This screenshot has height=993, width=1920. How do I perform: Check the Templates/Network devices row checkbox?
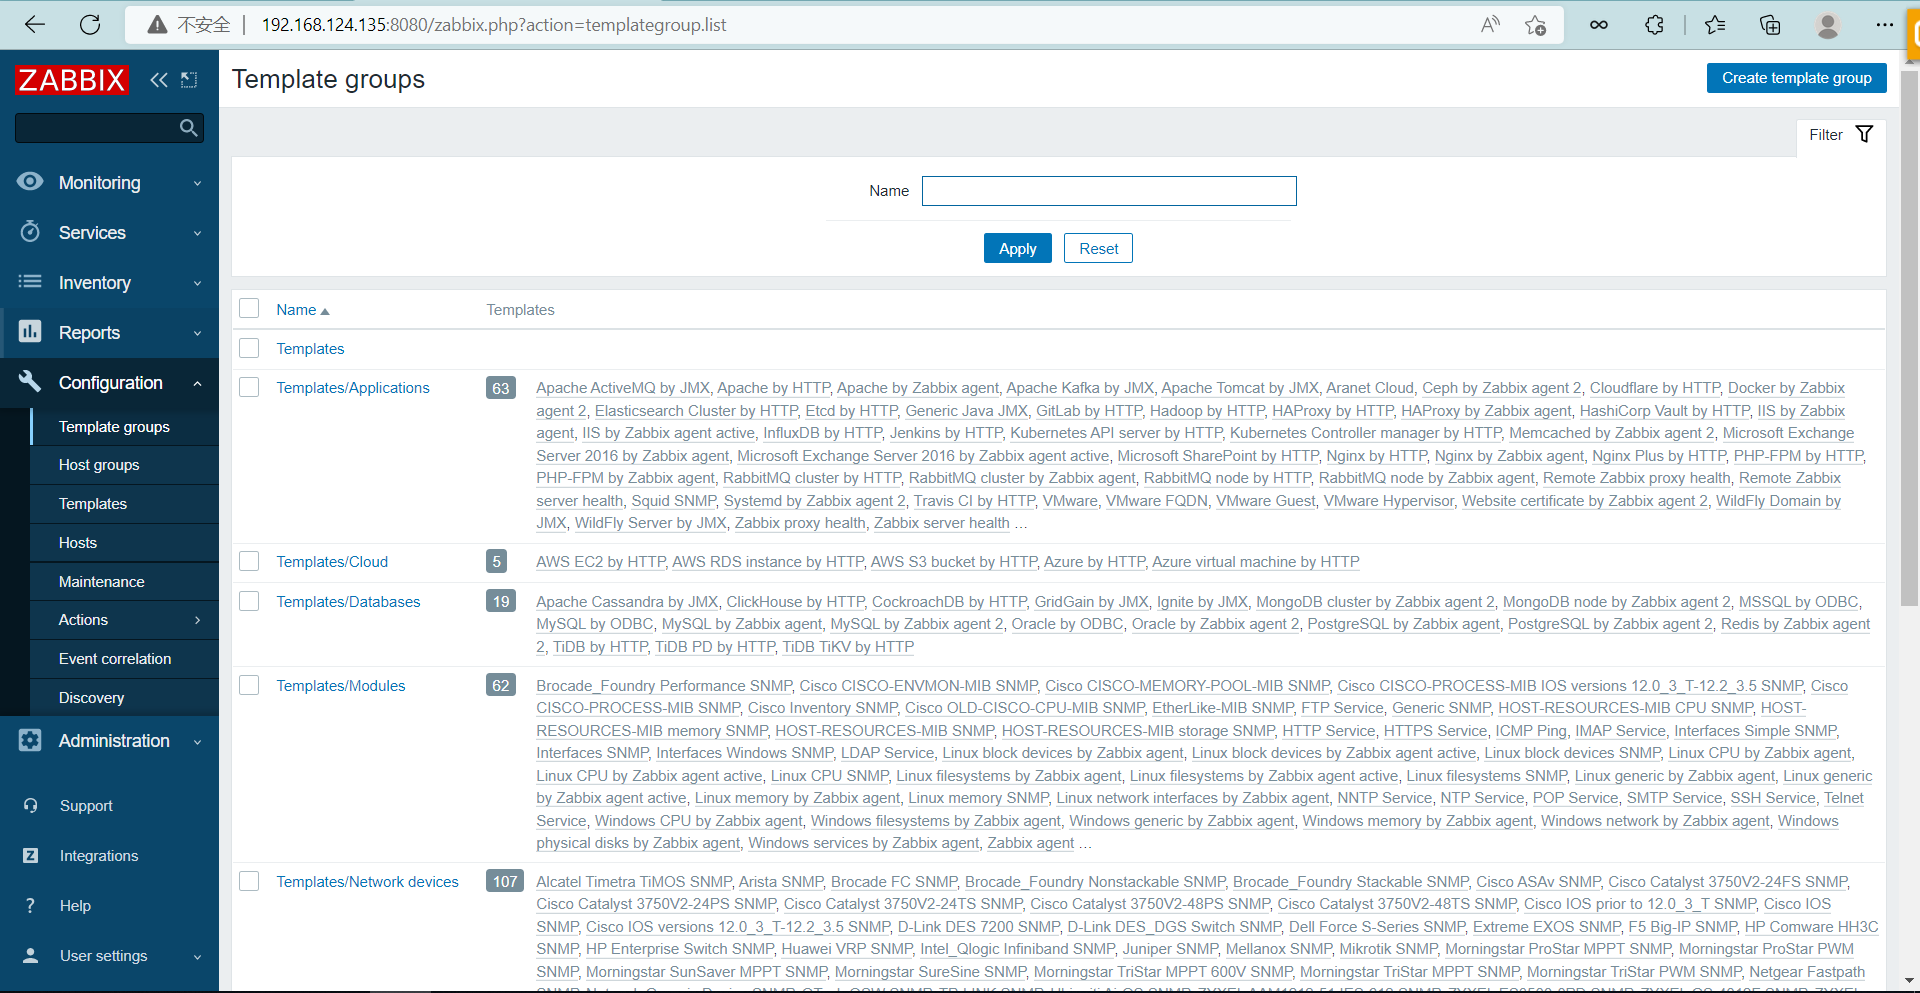pyautogui.click(x=249, y=881)
